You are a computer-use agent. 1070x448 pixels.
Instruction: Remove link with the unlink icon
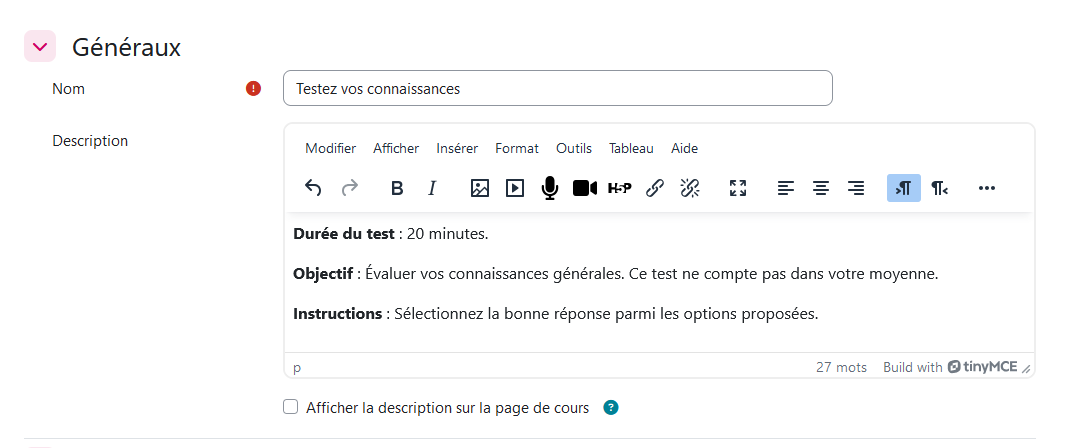click(690, 188)
